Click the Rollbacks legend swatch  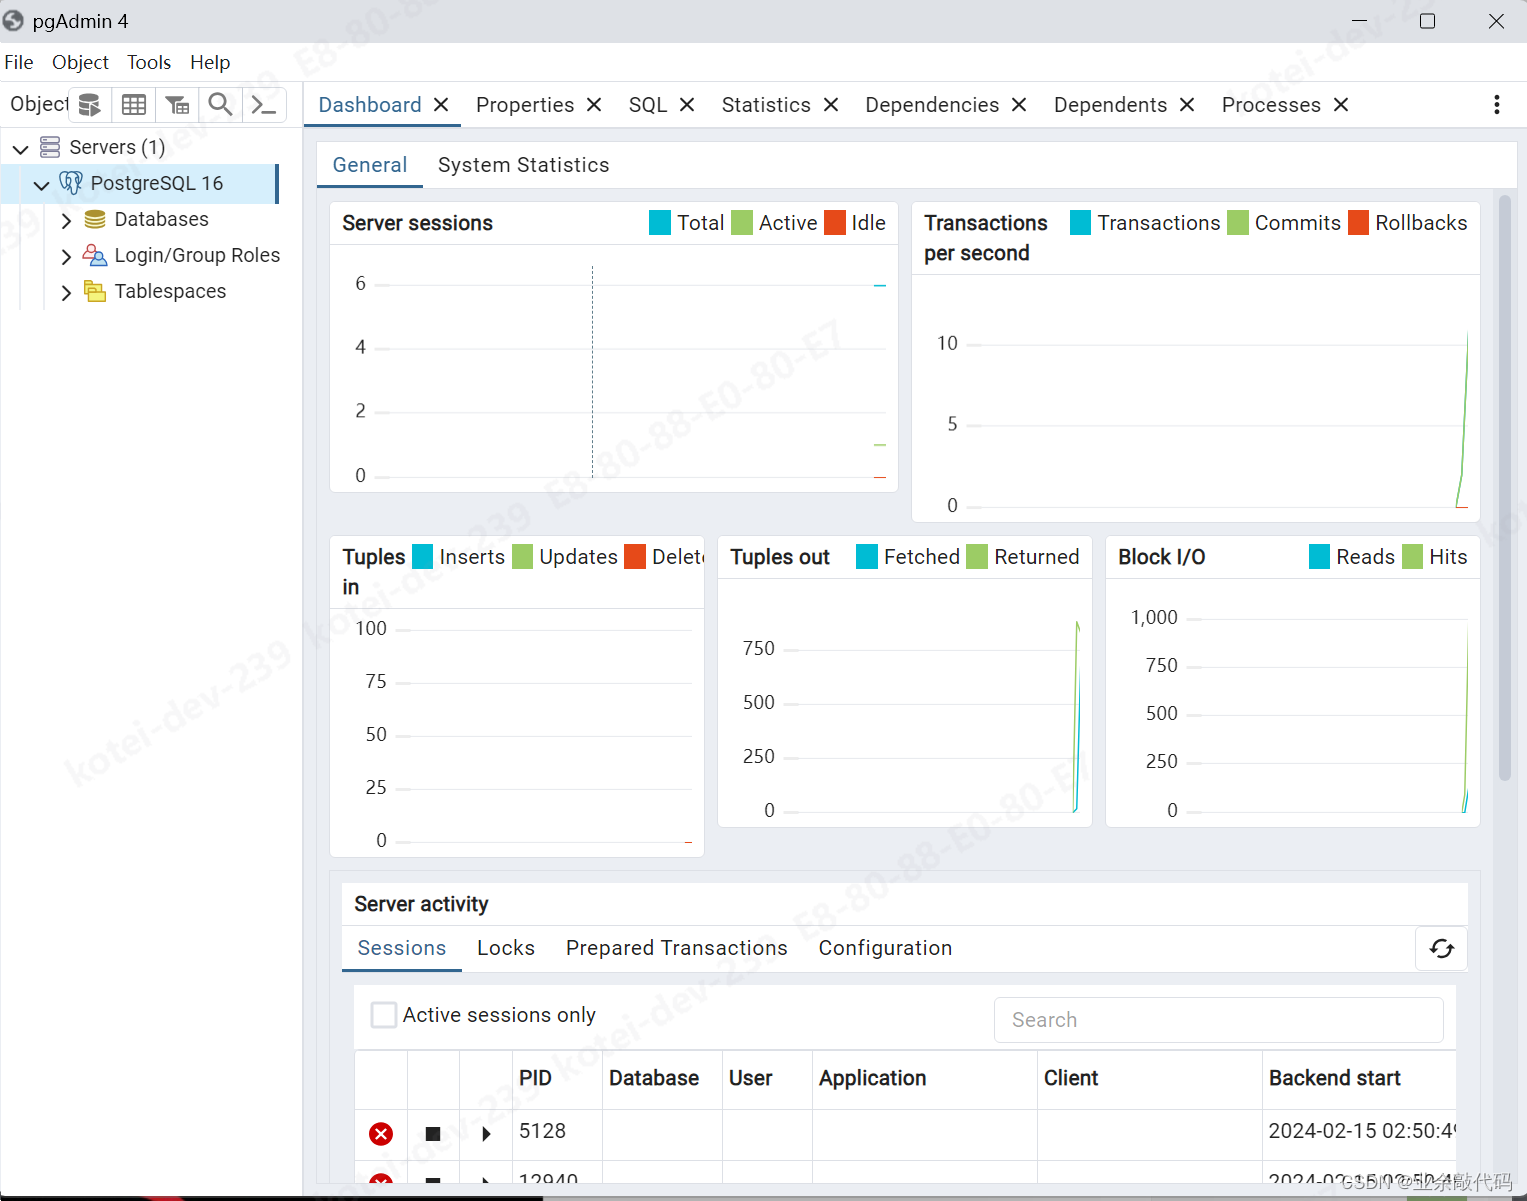[x=1358, y=222]
